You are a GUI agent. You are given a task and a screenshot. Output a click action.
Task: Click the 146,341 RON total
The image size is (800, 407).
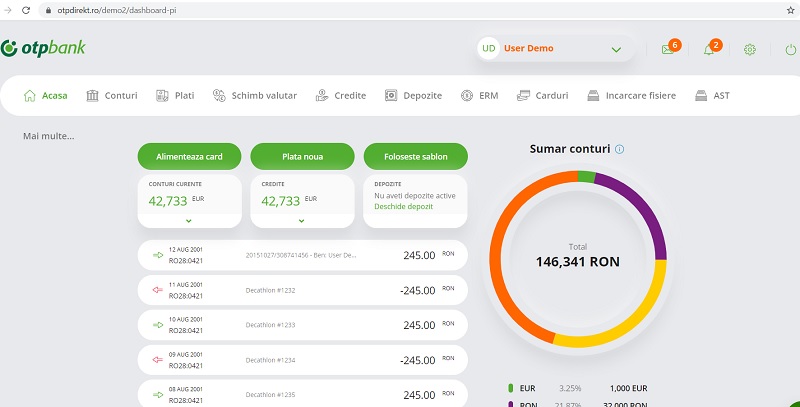[578, 262]
